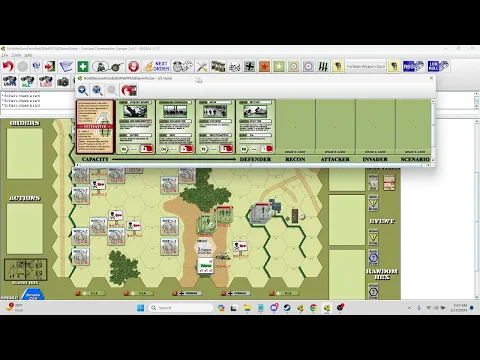Click the blue PRO dice roll icon
The height and width of the screenshot is (360, 480).
(413, 66)
